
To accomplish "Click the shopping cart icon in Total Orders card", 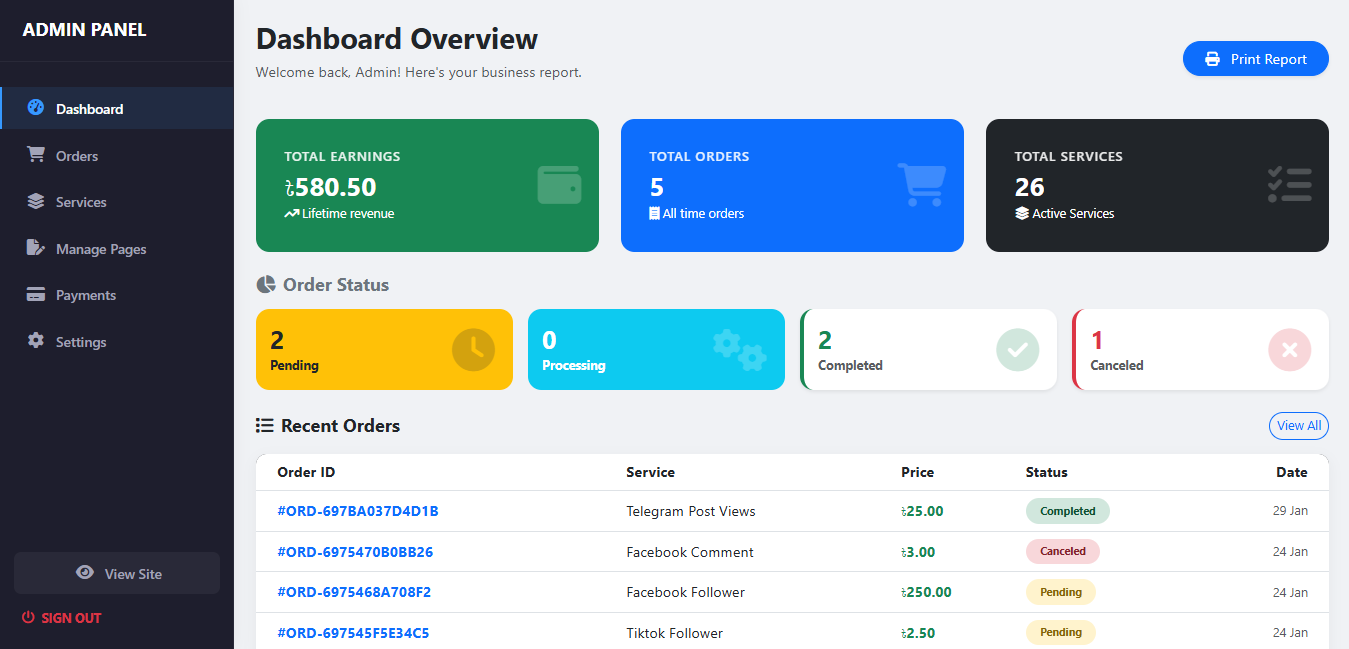I will [921, 185].
